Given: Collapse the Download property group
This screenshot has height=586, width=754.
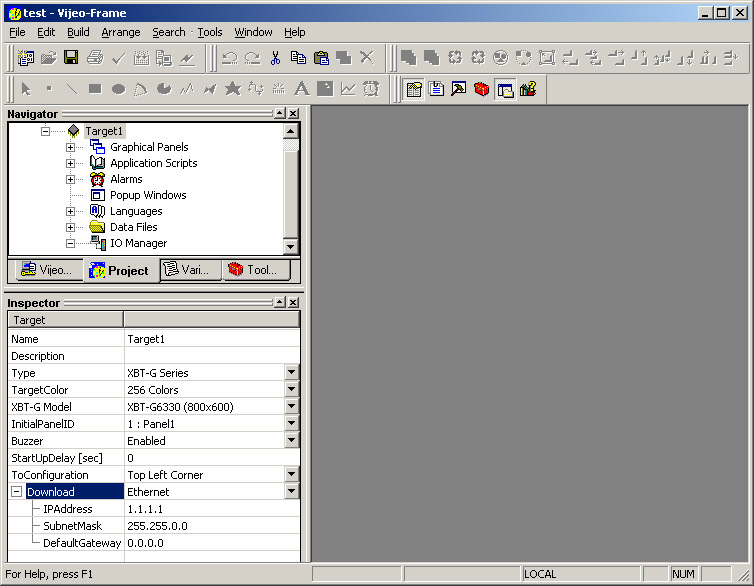Looking at the screenshot, I should [16, 492].
